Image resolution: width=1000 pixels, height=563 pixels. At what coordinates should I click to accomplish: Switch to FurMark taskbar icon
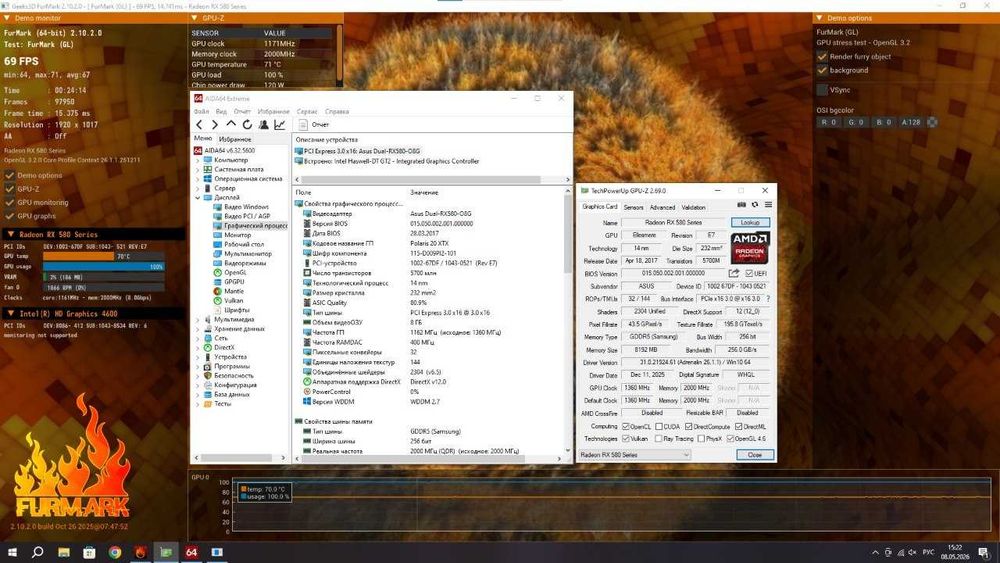[140, 552]
